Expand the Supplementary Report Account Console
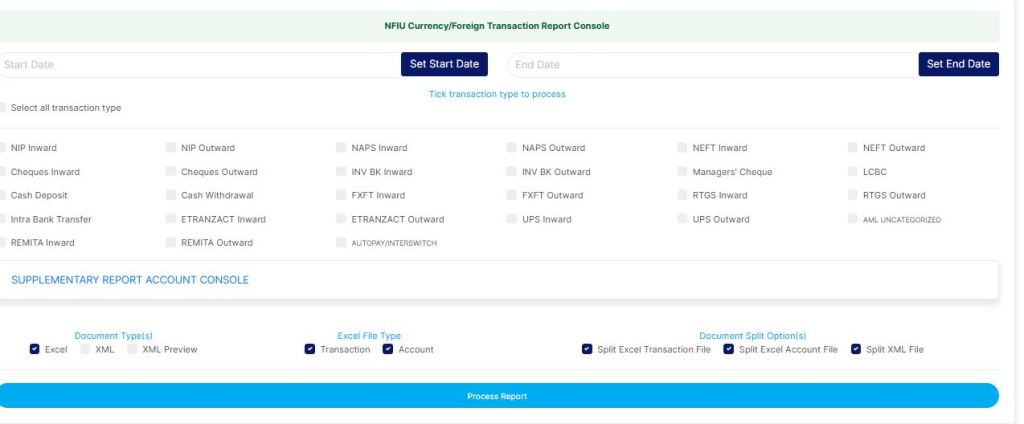Screen dimensions: 1024x424 (130, 280)
